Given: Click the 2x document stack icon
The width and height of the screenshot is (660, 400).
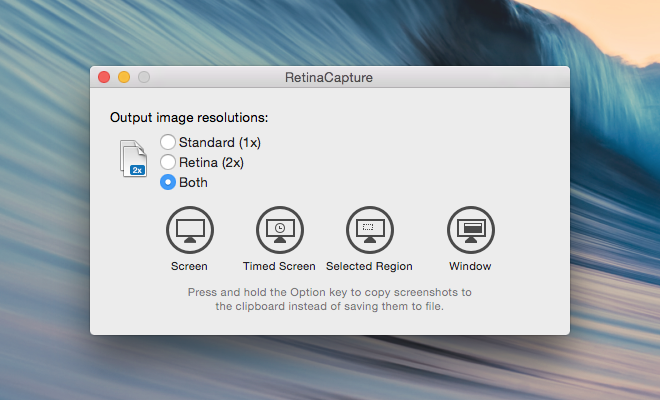Looking at the screenshot, I should 133,160.
